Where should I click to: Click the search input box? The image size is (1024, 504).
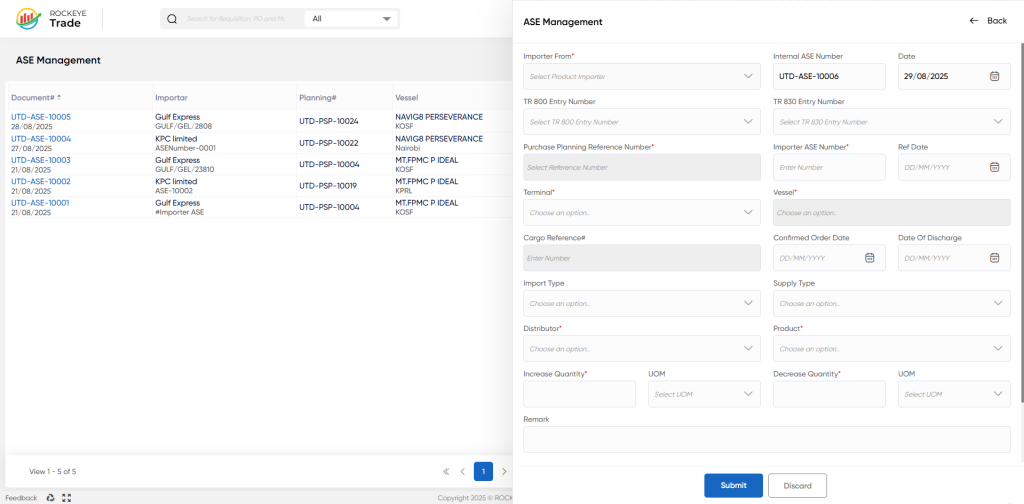(x=240, y=19)
